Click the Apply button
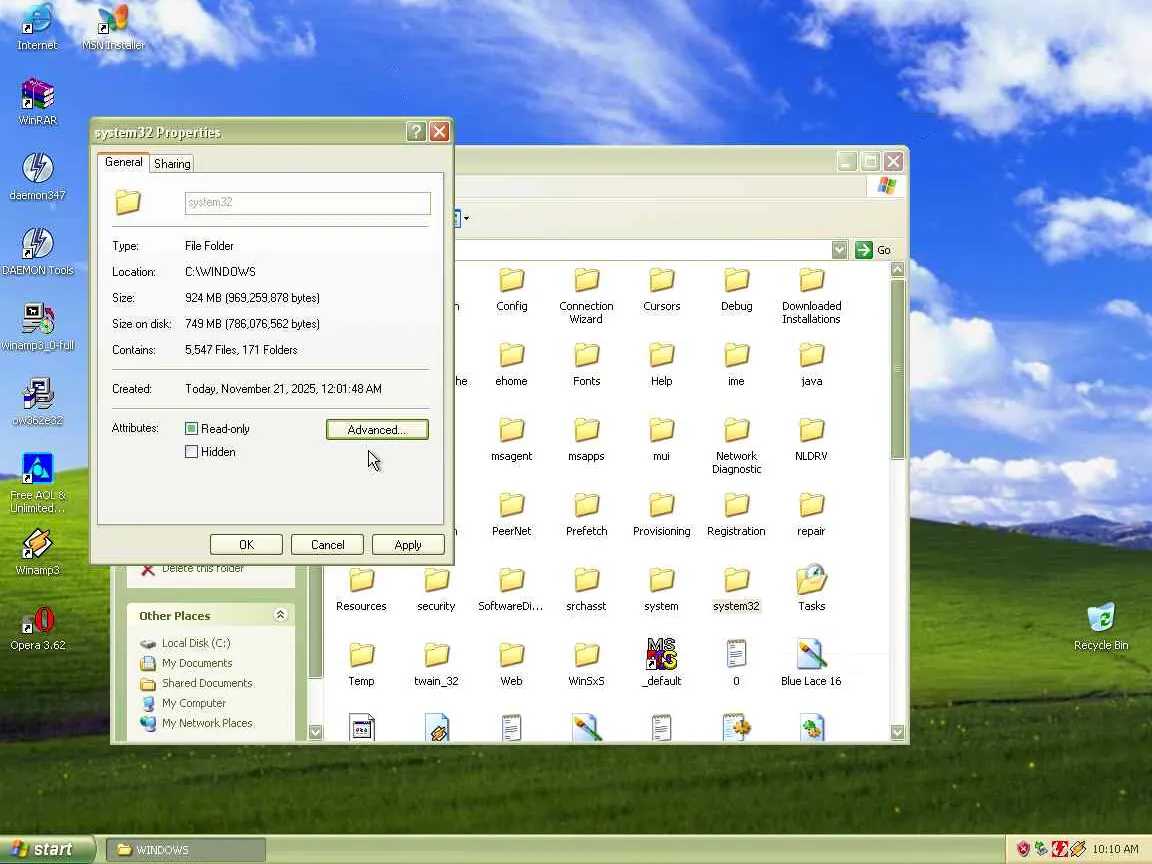Viewport: 1152px width, 864px height. 408,544
